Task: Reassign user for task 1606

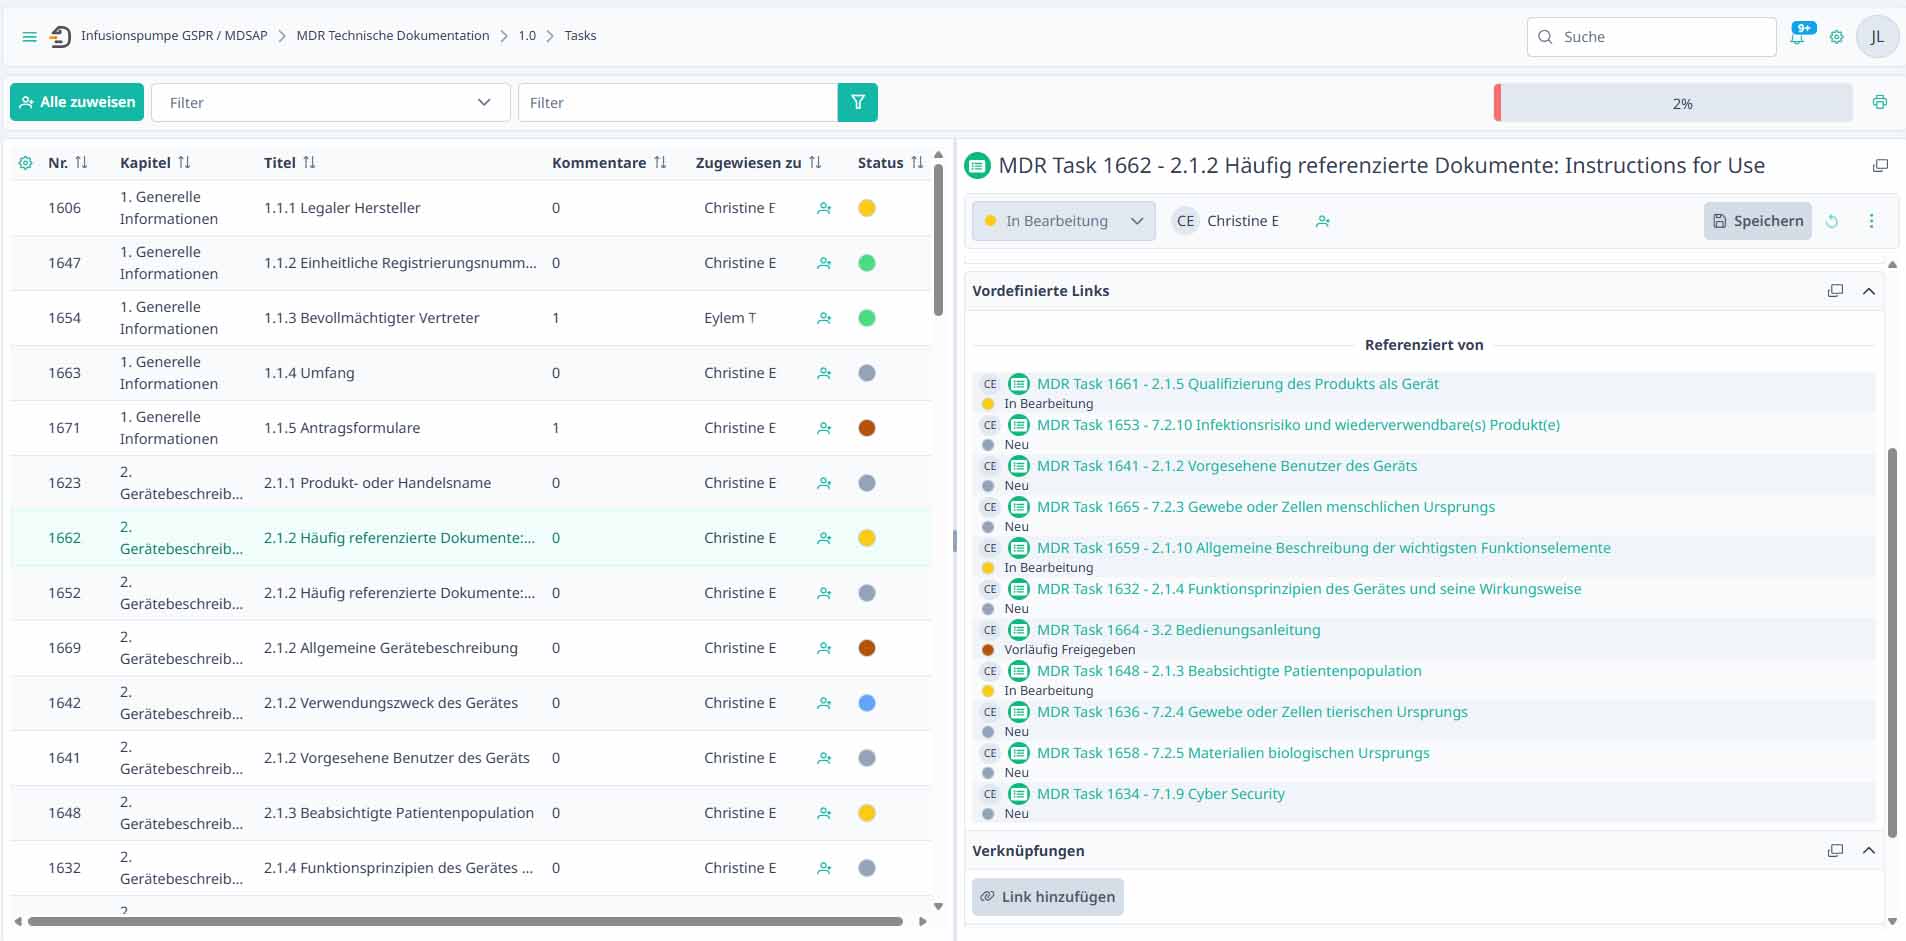Action: click(x=824, y=208)
